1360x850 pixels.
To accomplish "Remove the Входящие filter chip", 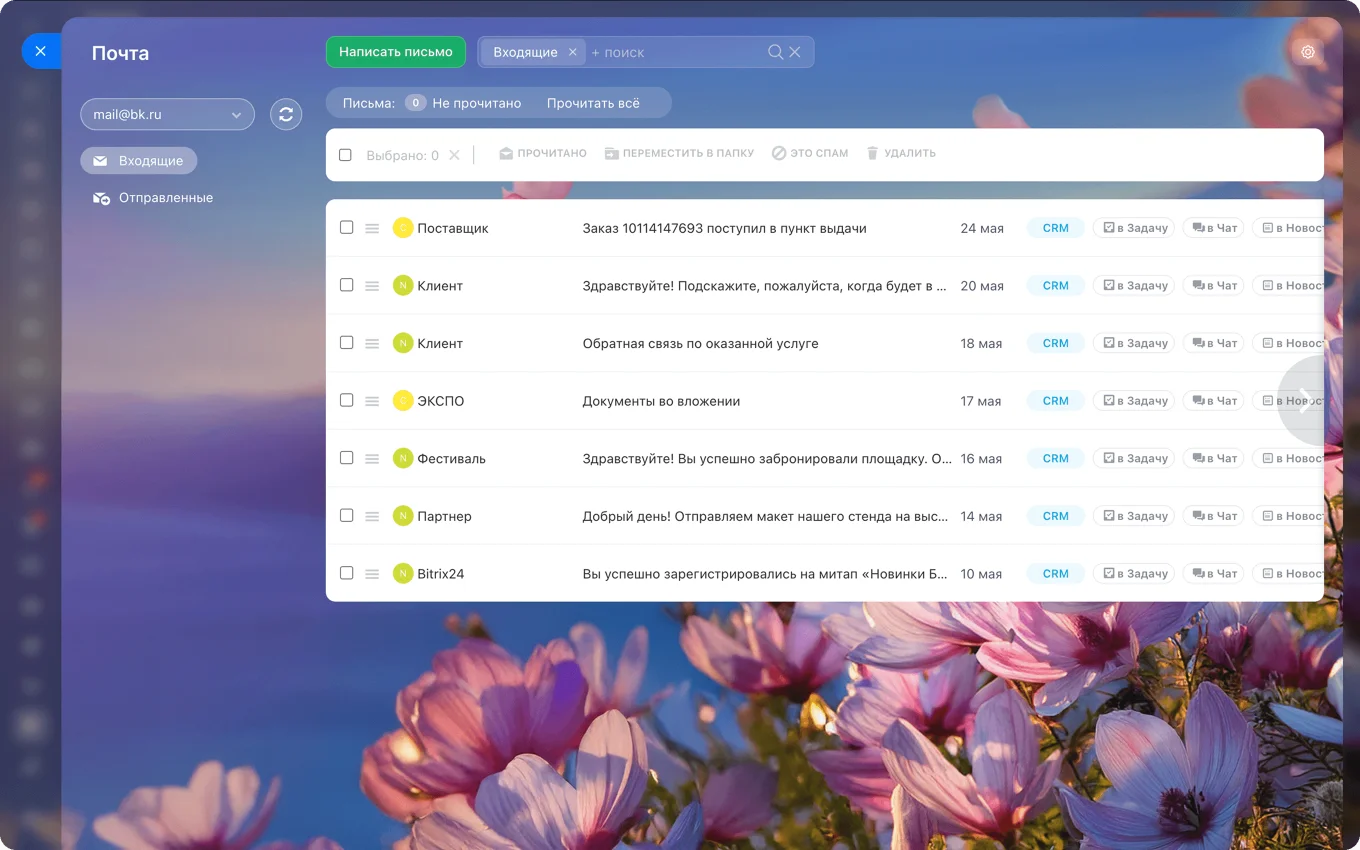I will [x=572, y=52].
